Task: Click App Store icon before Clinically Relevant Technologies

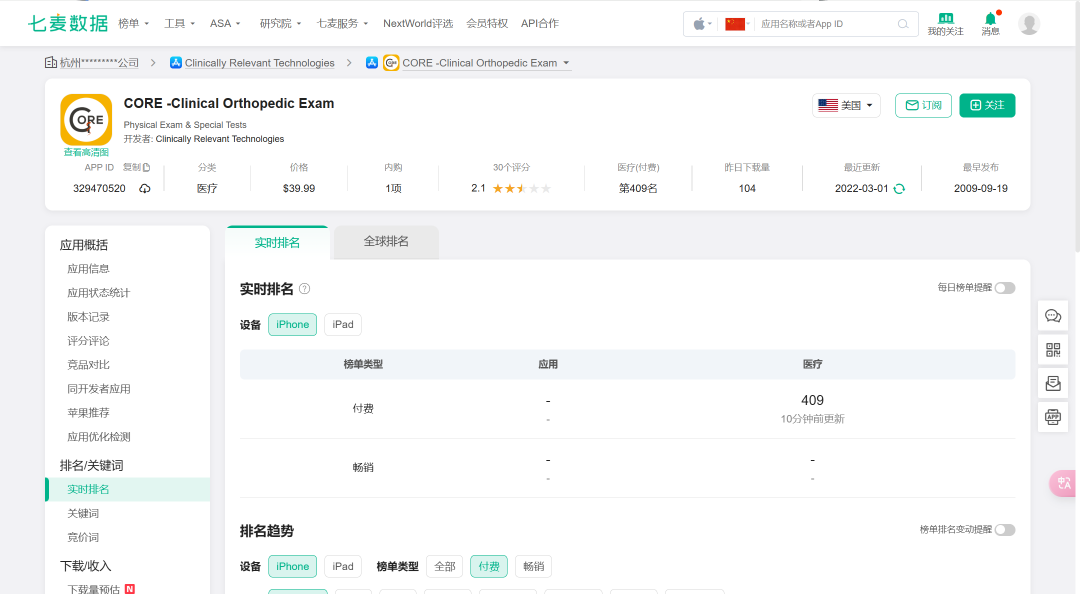Action: click(176, 63)
